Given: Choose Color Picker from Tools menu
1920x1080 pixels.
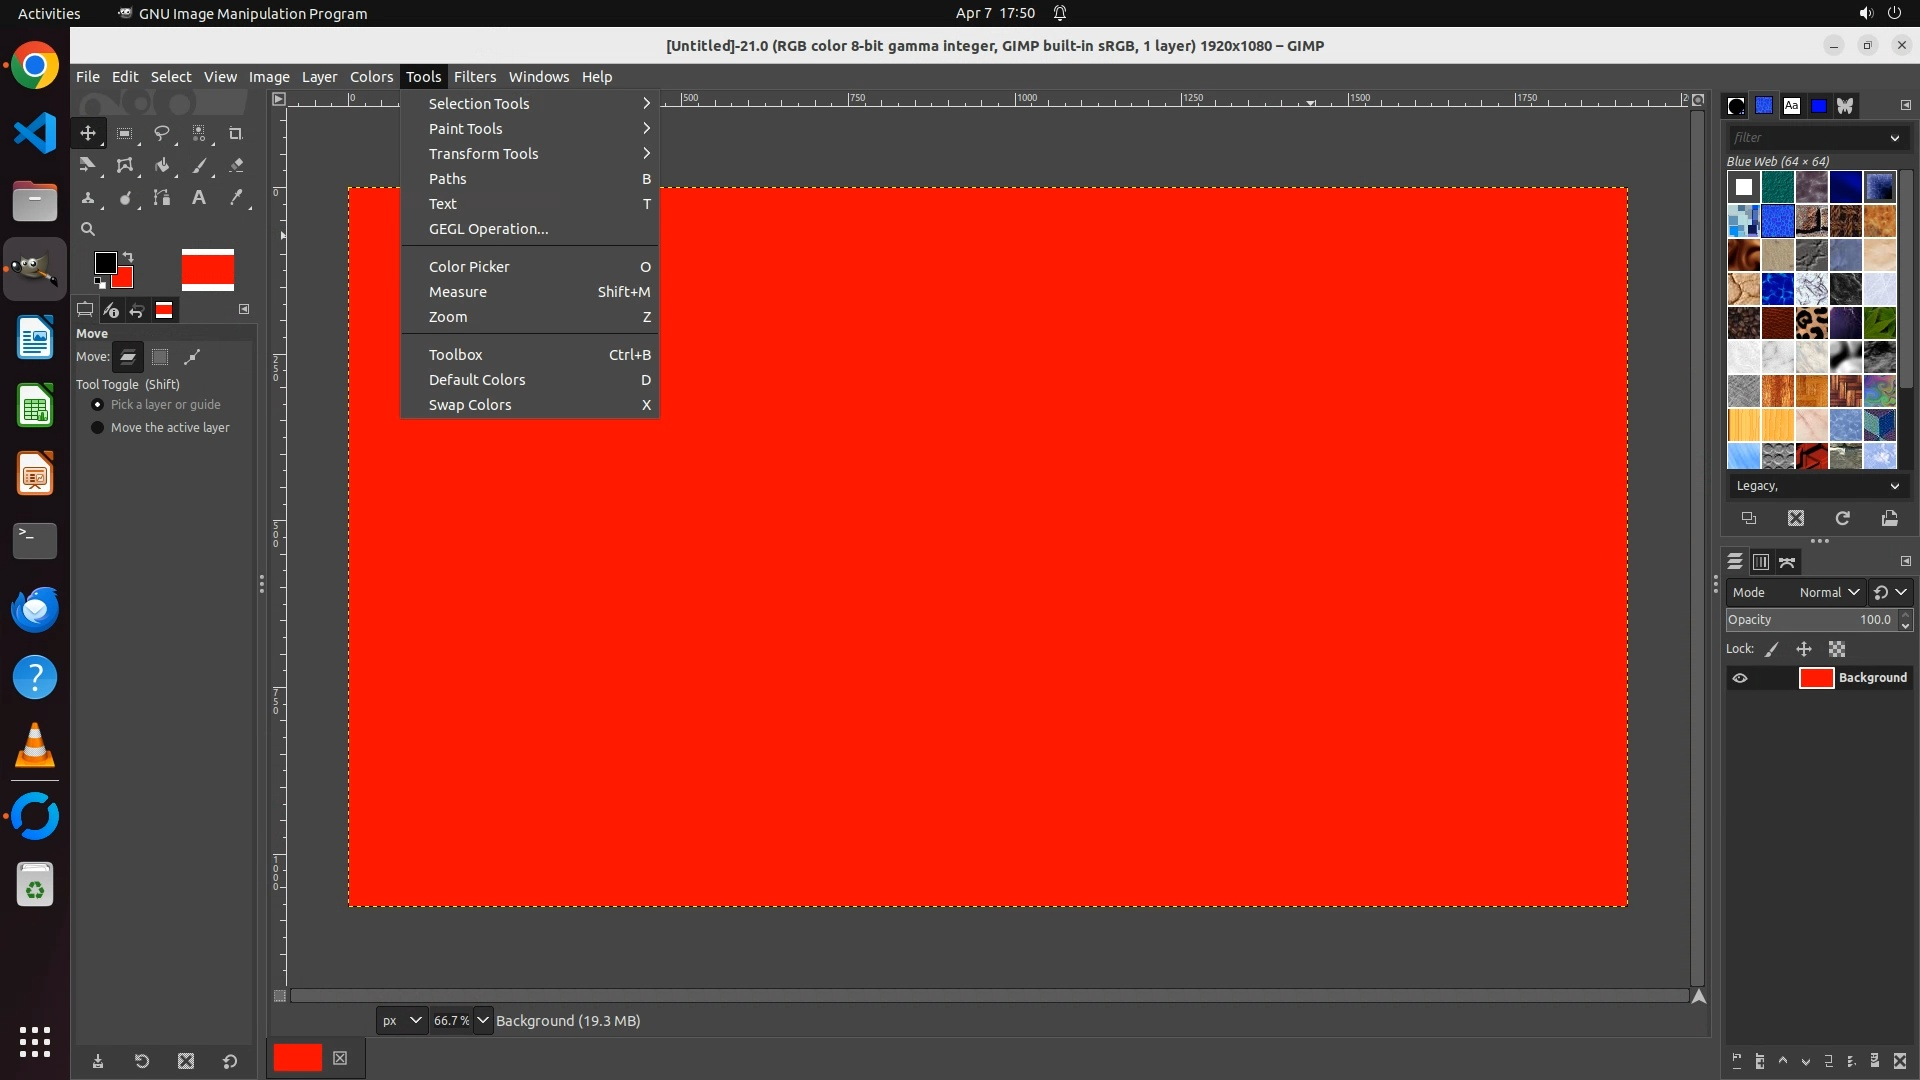Looking at the screenshot, I should click(x=469, y=267).
